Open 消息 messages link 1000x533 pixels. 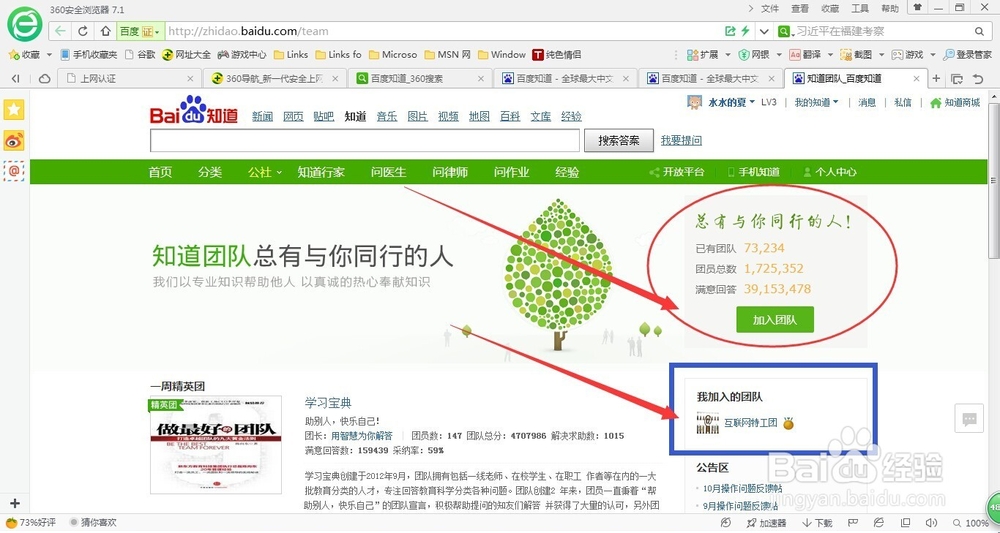point(867,102)
